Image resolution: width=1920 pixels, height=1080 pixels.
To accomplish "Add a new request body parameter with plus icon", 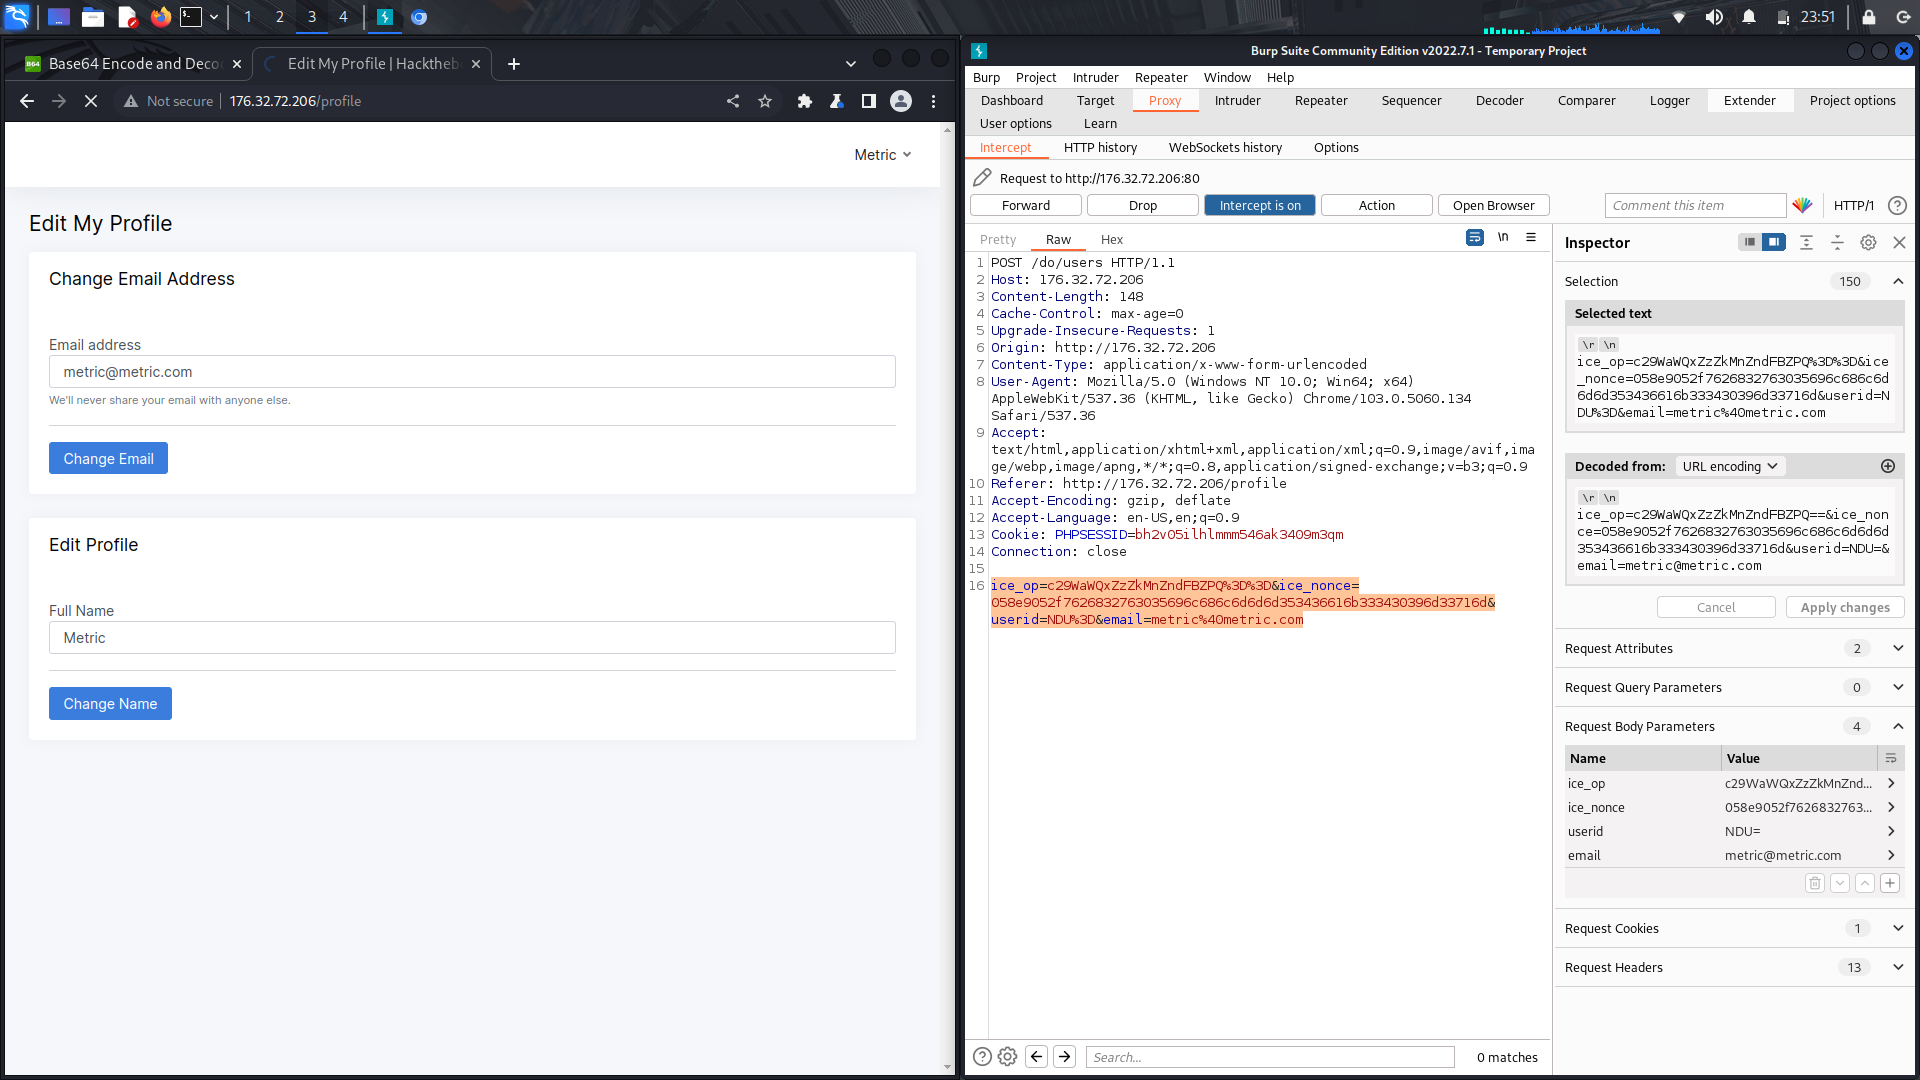I will pos(1889,883).
